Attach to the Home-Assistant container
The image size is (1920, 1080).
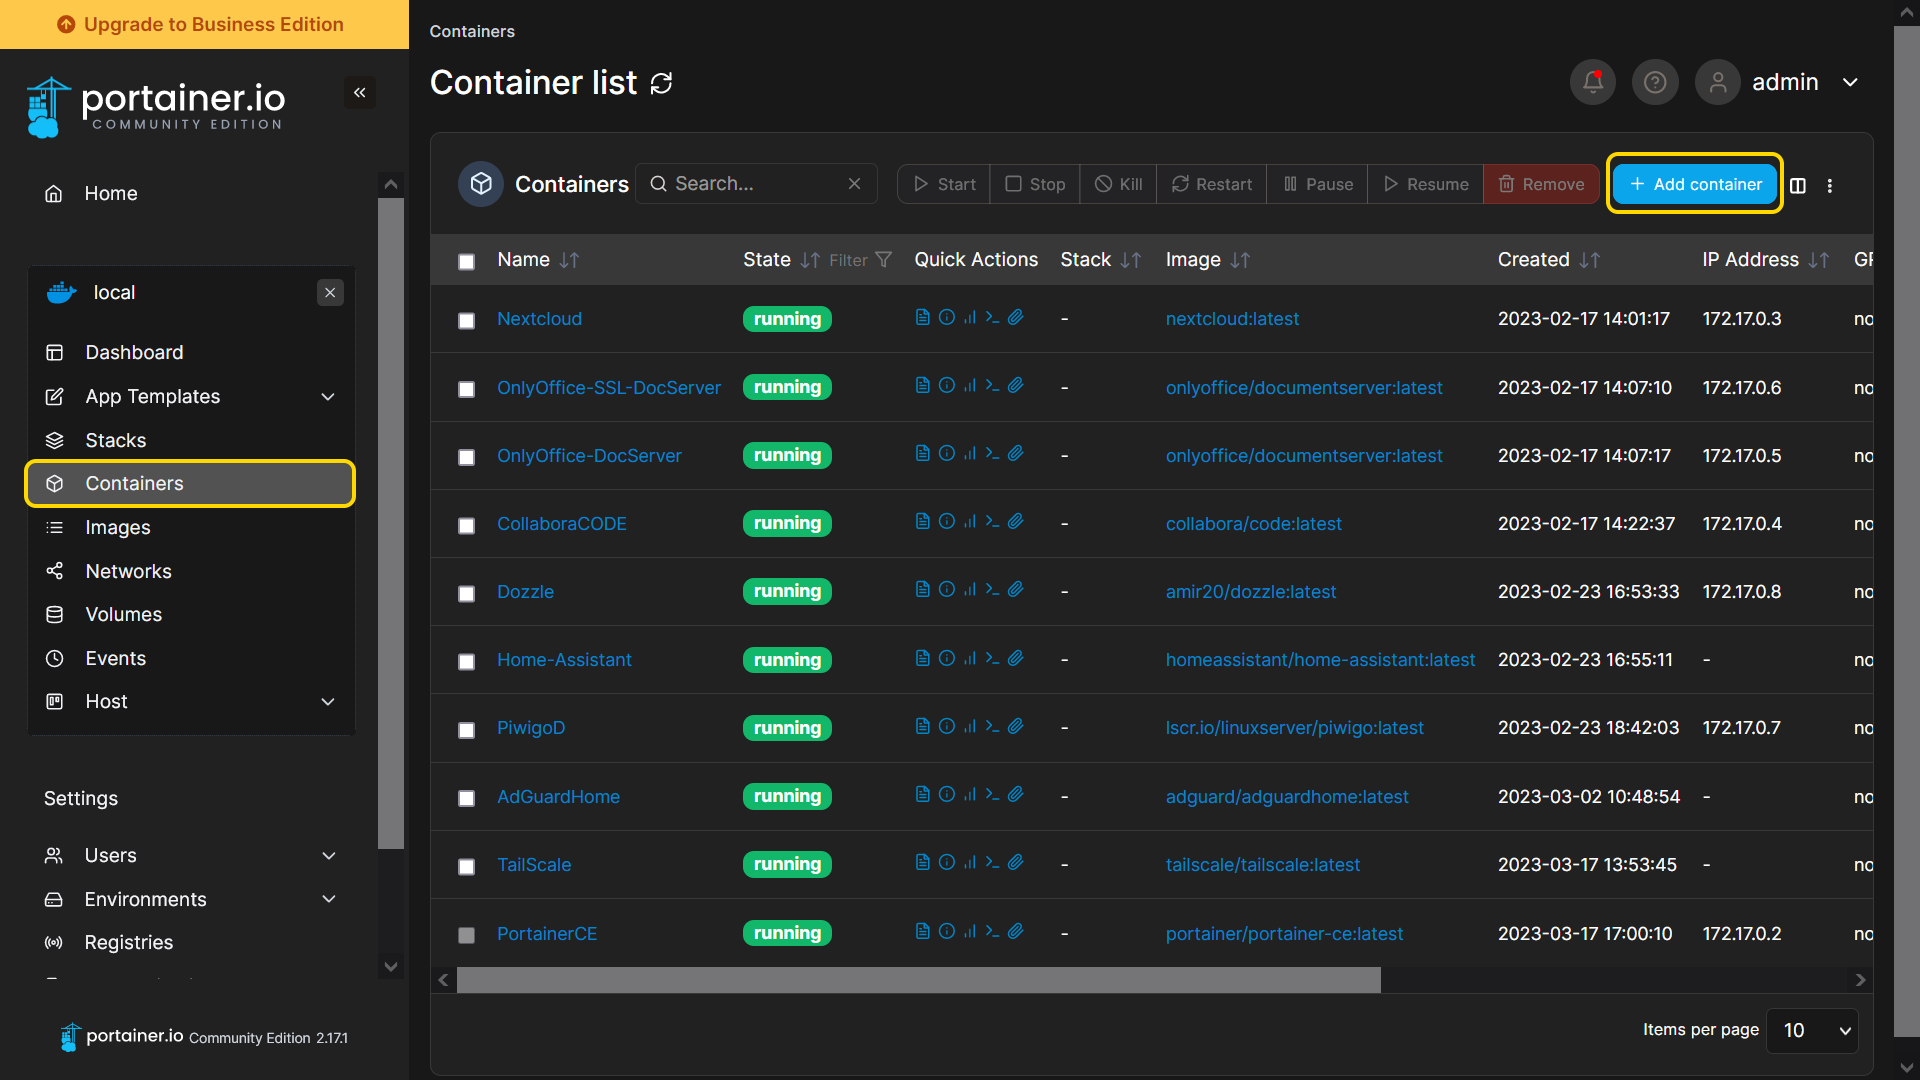coord(1015,658)
